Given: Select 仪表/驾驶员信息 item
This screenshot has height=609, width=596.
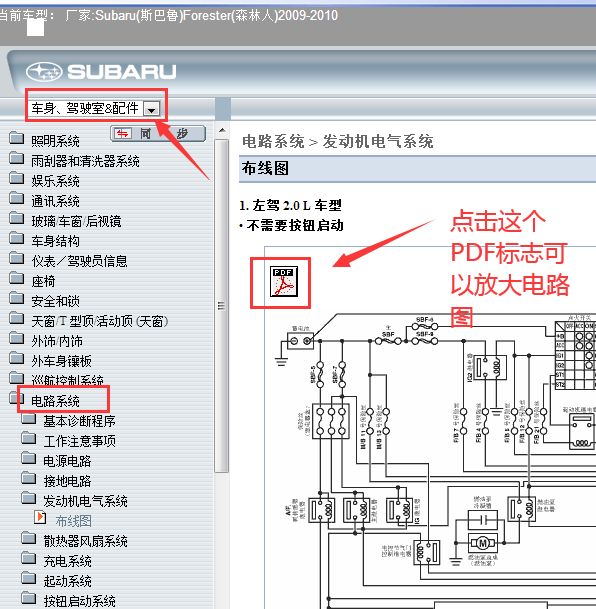Looking at the screenshot, I should point(80,261).
